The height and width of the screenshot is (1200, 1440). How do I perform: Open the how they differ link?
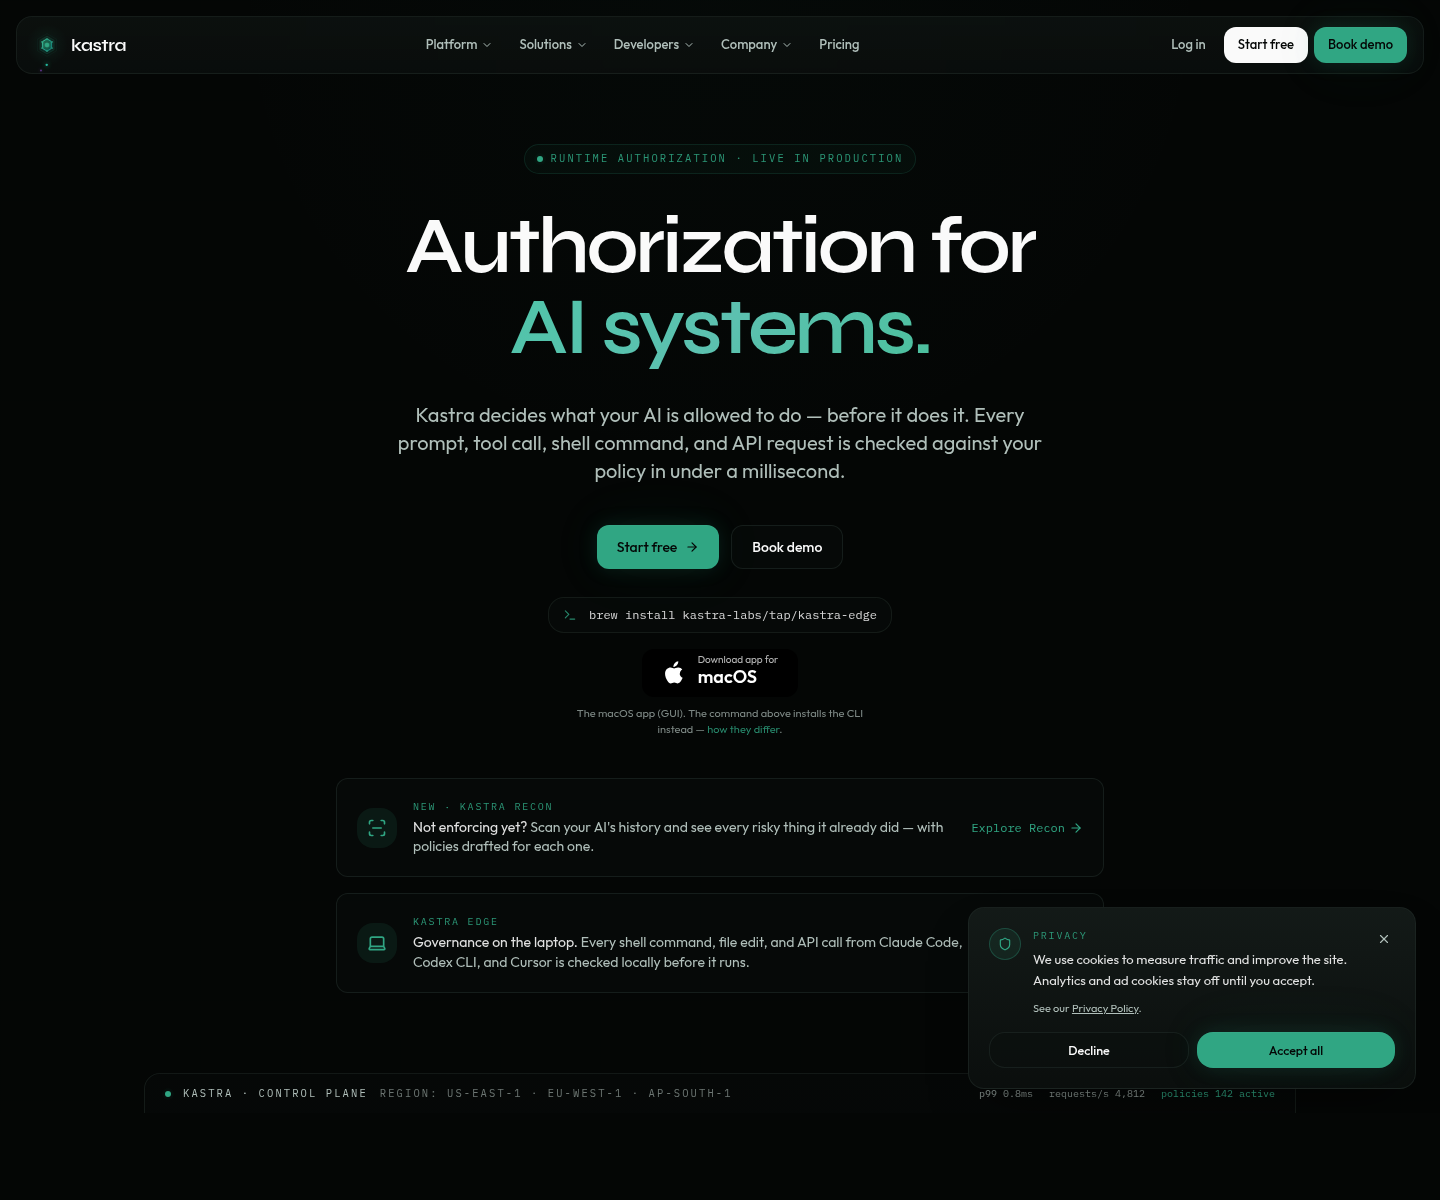tap(744, 730)
